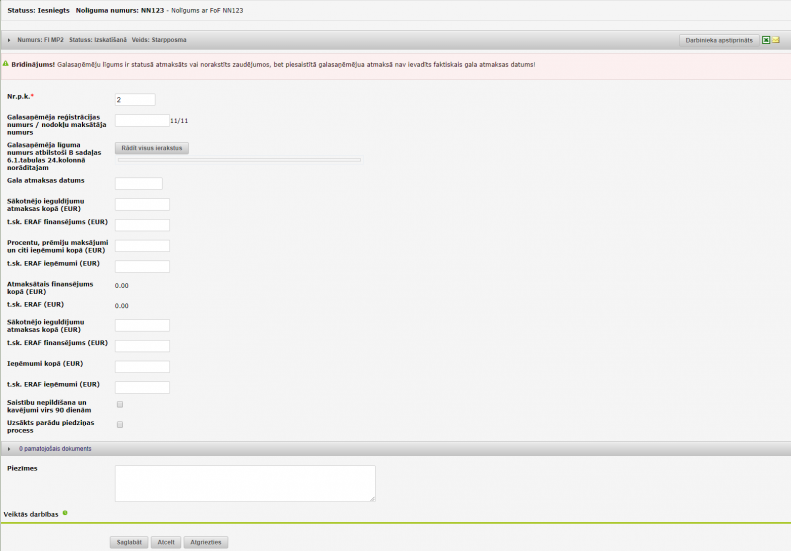Go back with the Atgriezties button
Screen dimensions: 791x551
pyautogui.click(x=205, y=542)
